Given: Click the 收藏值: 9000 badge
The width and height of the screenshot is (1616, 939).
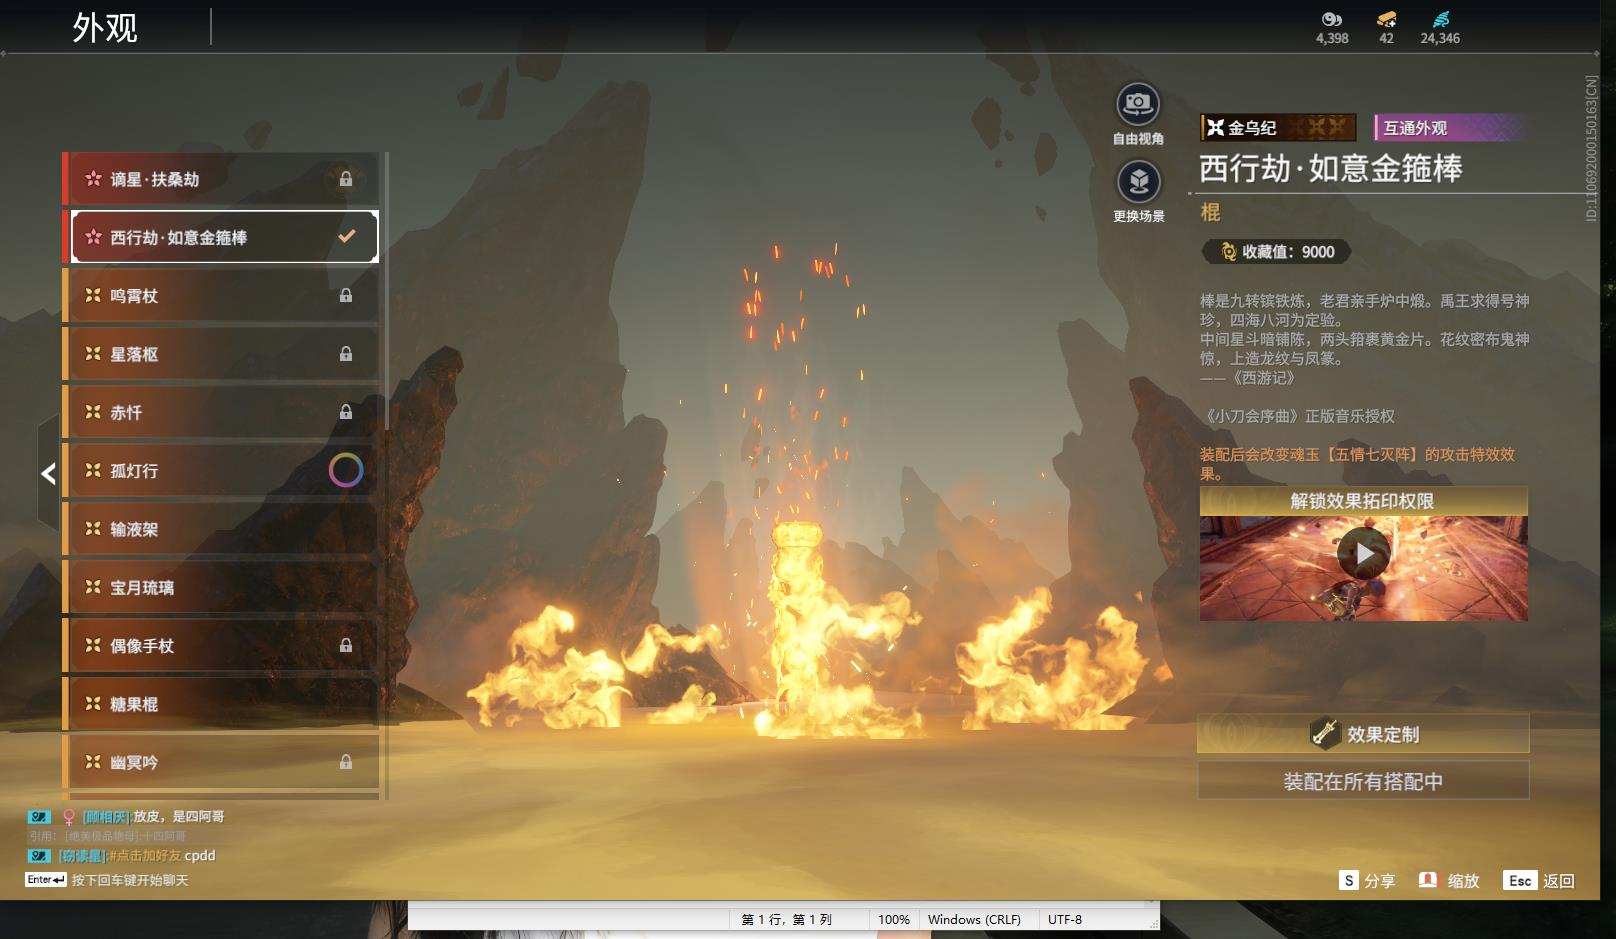Looking at the screenshot, I should (x=1277, y=252).
